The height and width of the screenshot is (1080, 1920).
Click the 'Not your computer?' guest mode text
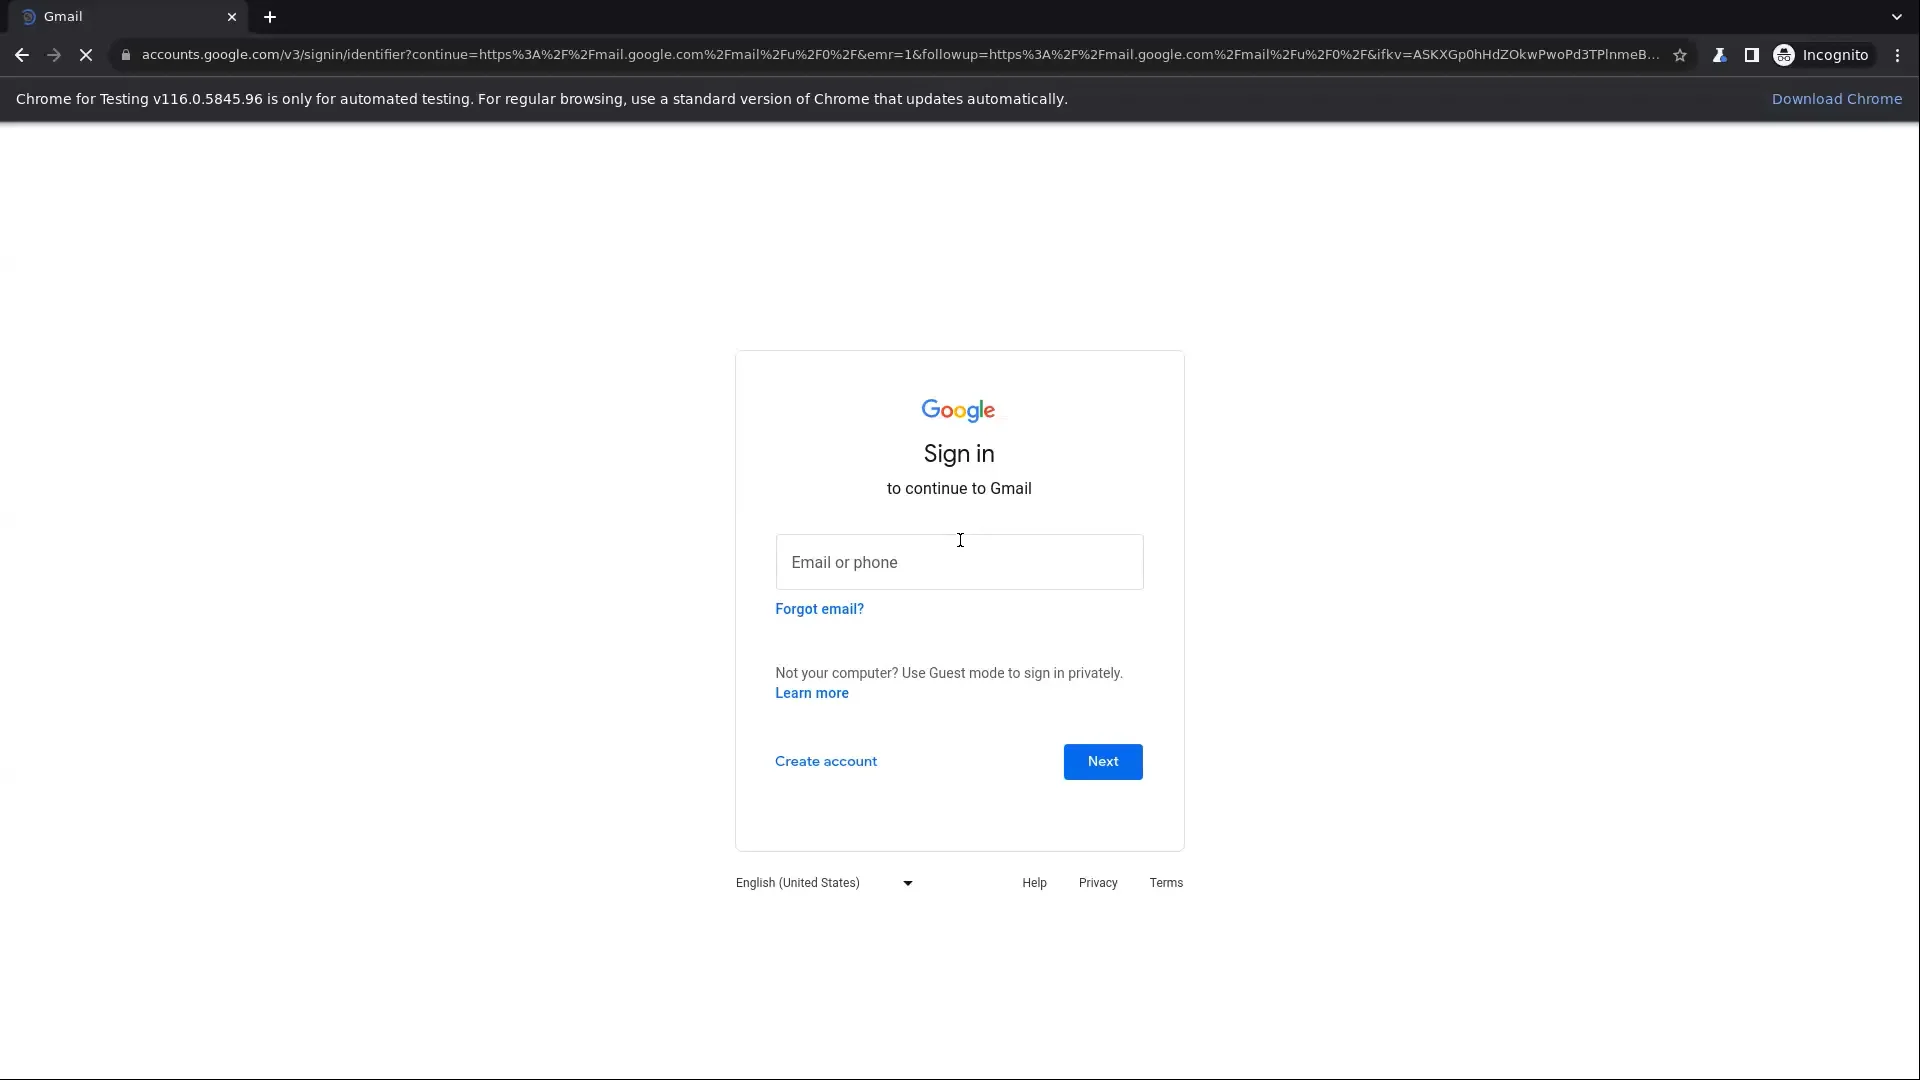(x=949, y=673)
